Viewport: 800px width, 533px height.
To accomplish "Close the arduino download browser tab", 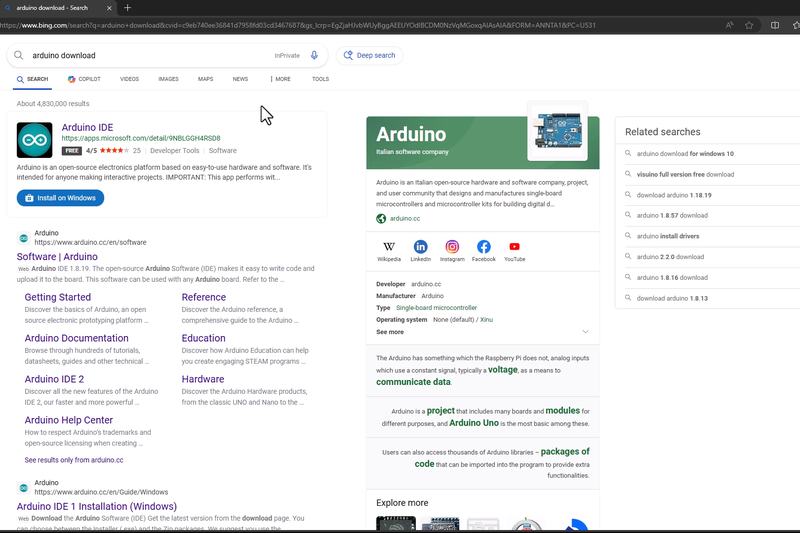I will (109, 8).
